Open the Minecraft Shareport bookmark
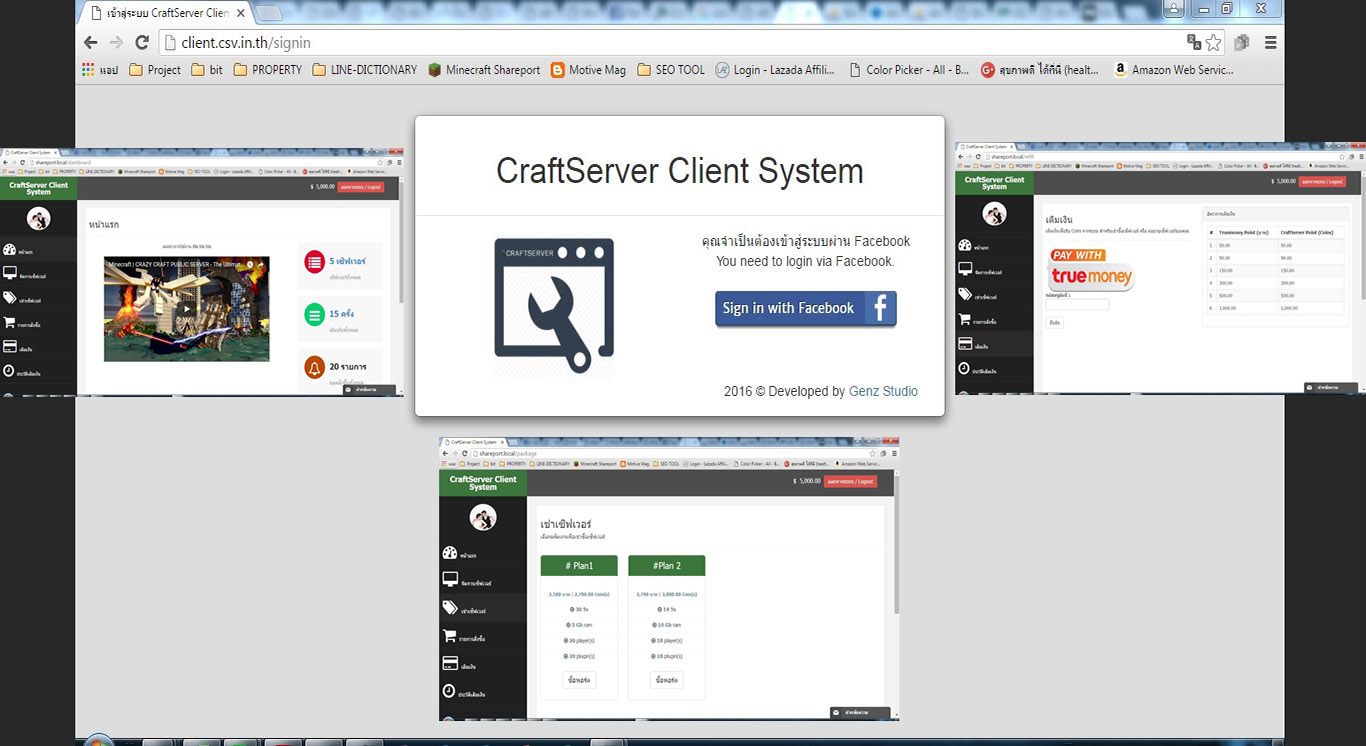Image resolution: width=1366 pixels, height=746 pixels. (484, 70)
